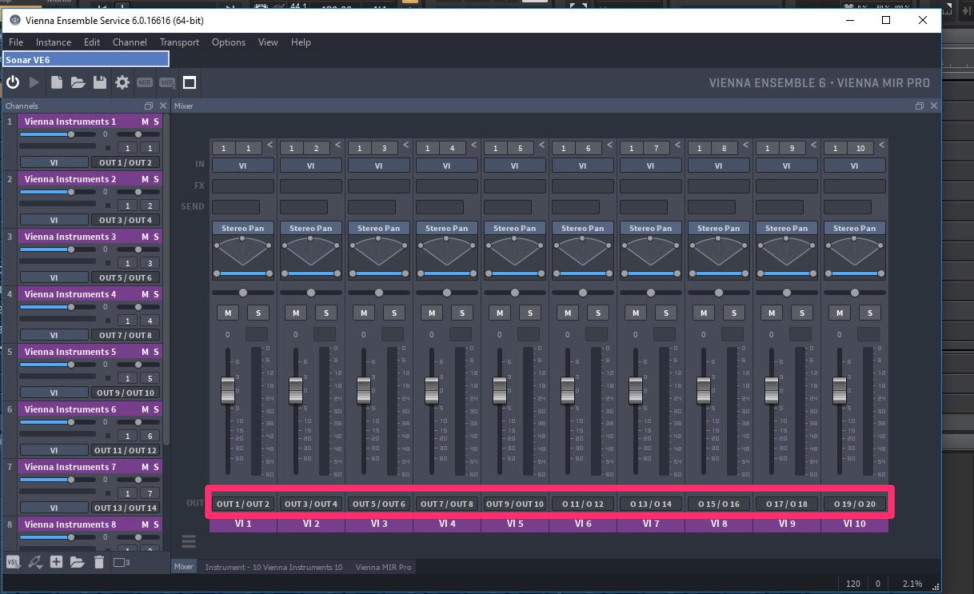This screenshot has height=594, width=974.
Task: Click the white window-frame icon in toolbar
Action: click(x=189, y=82)
